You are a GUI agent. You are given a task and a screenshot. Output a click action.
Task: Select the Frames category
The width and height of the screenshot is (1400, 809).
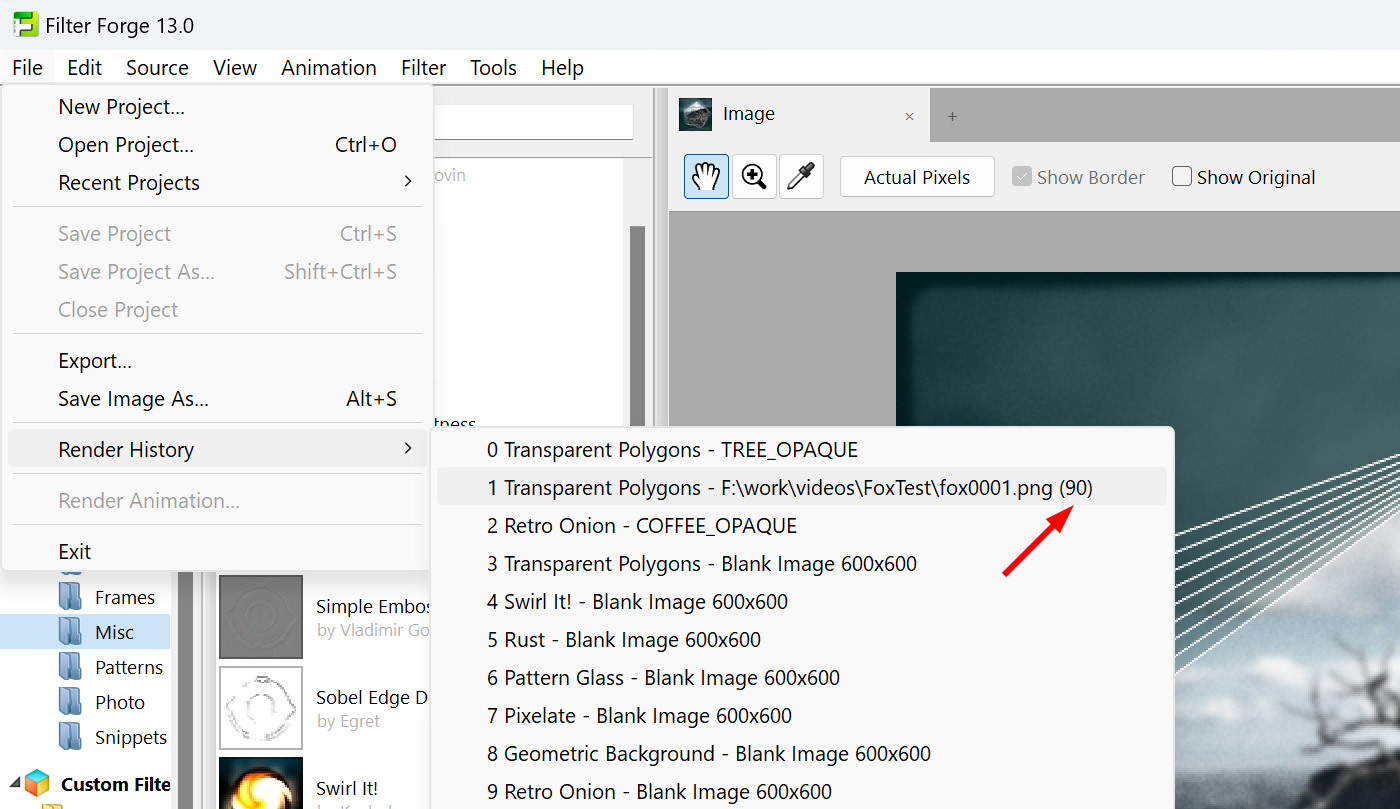pyautogui.click(x=125, y=598)
